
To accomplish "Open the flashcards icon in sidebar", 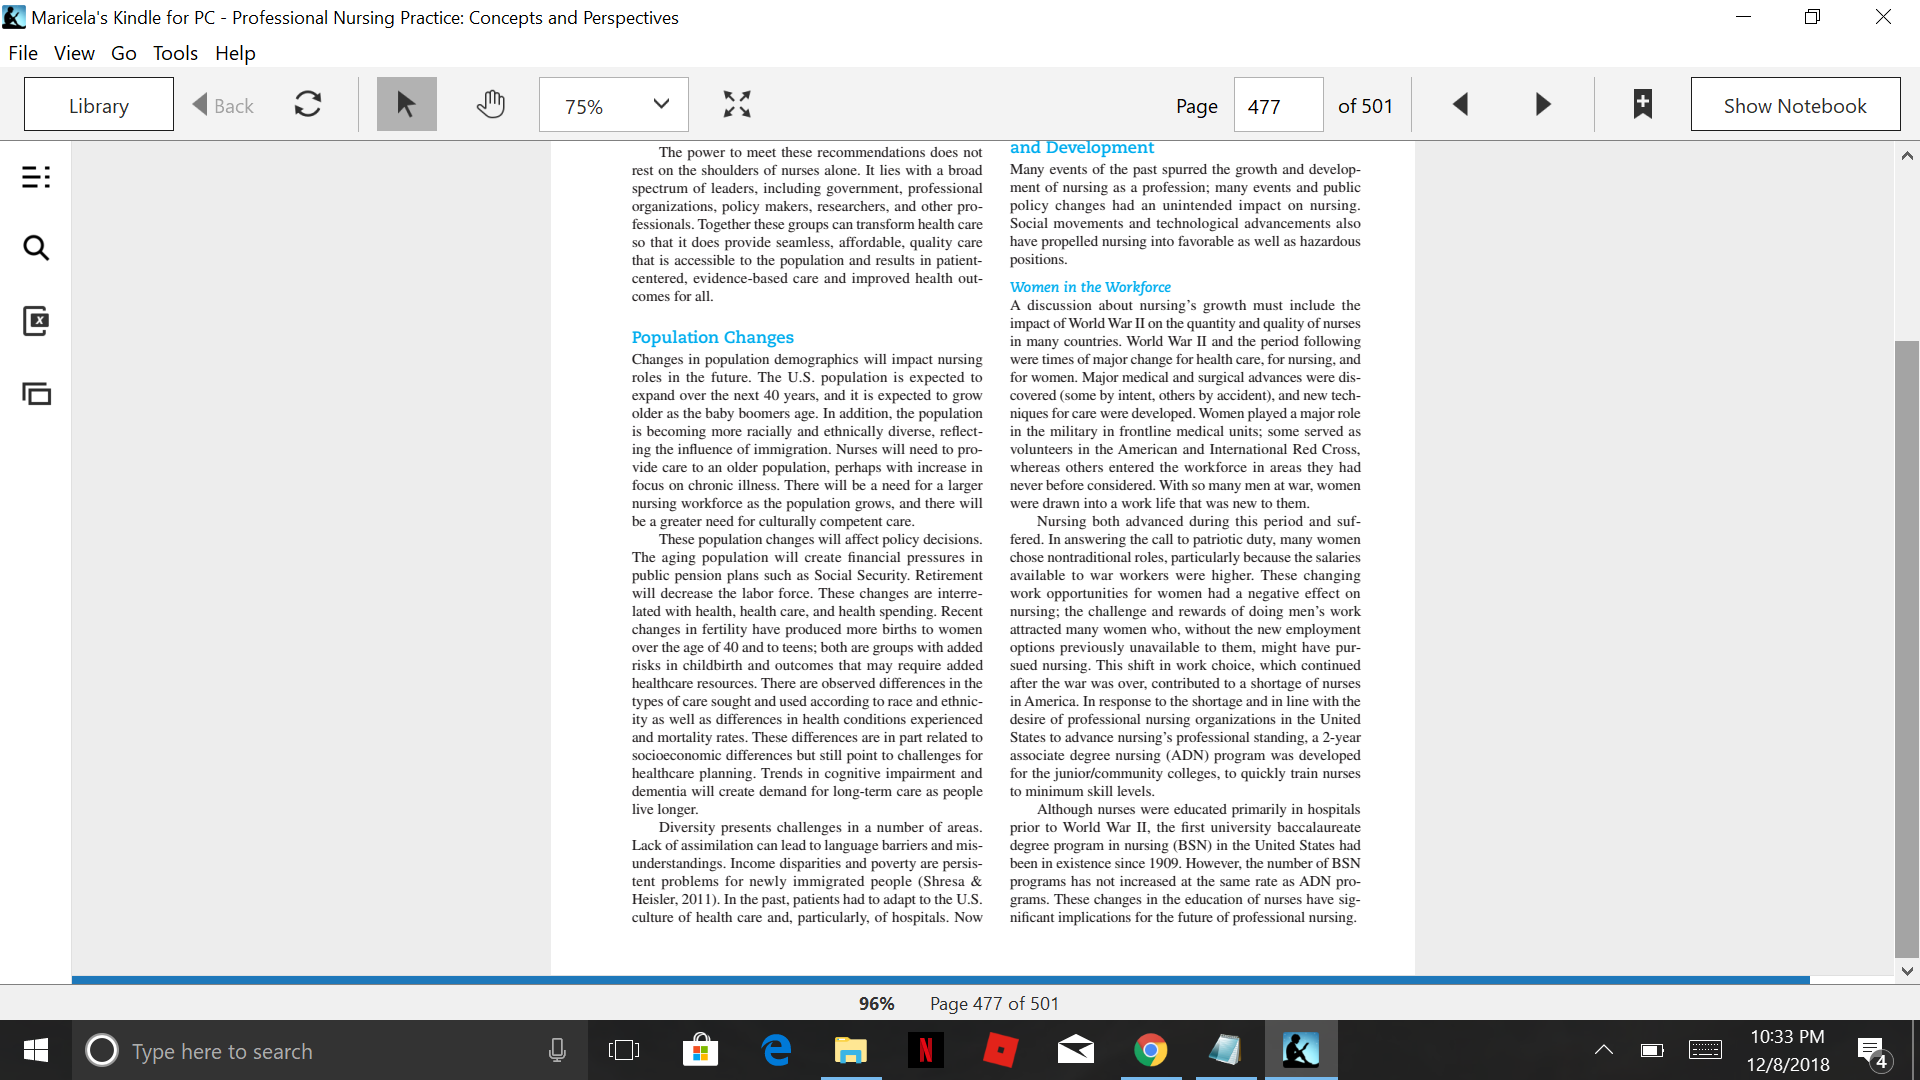I will coord(36,394).
